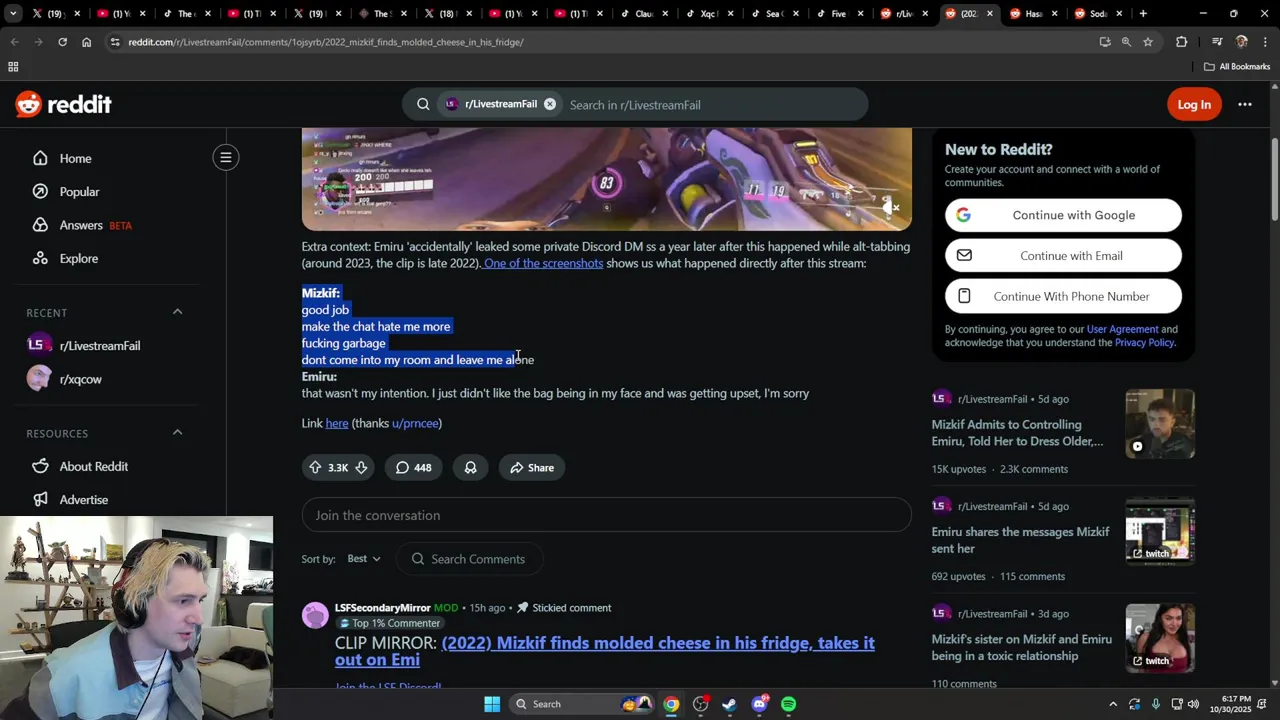Upvote the post with 3.3K score
This screenshot has height=720, width=1280.
coord(315,467)
